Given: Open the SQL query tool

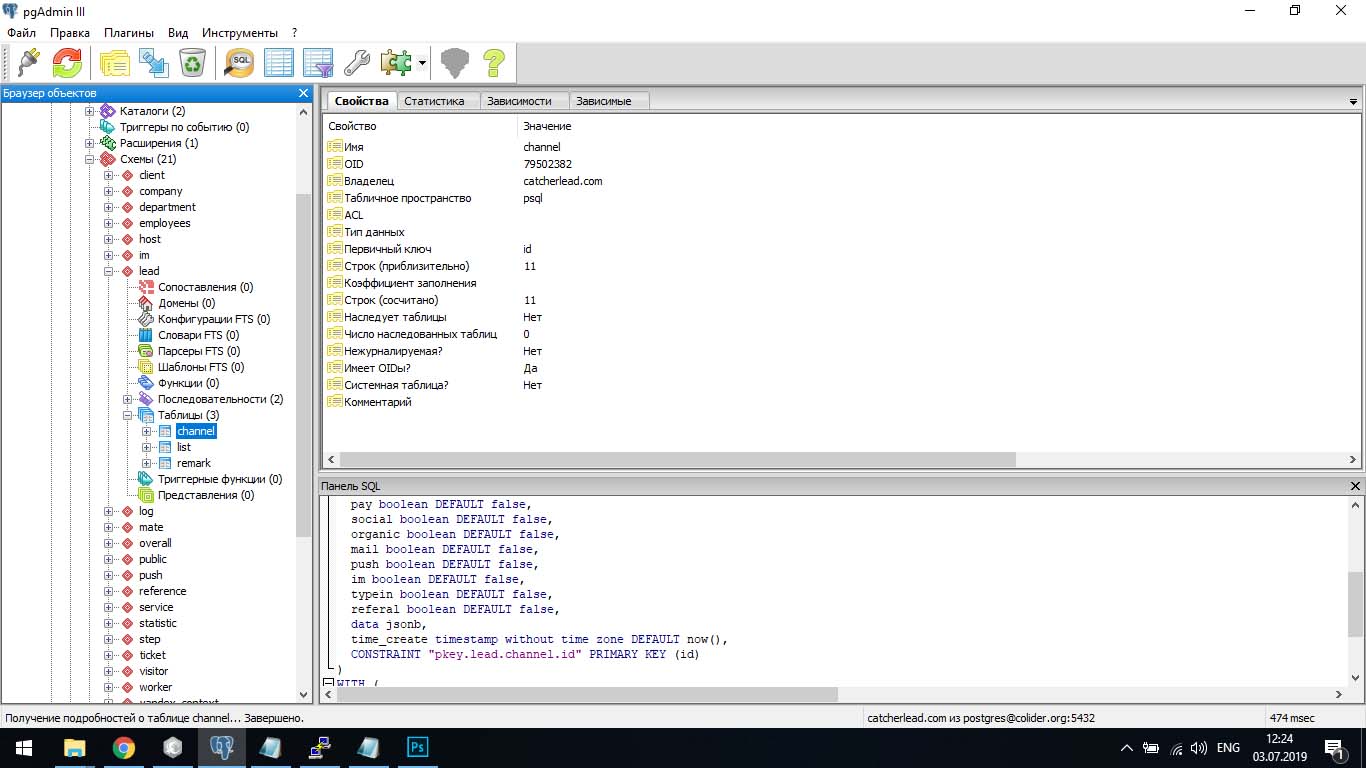Looking at the screenshot, I should tap(239, 63).
